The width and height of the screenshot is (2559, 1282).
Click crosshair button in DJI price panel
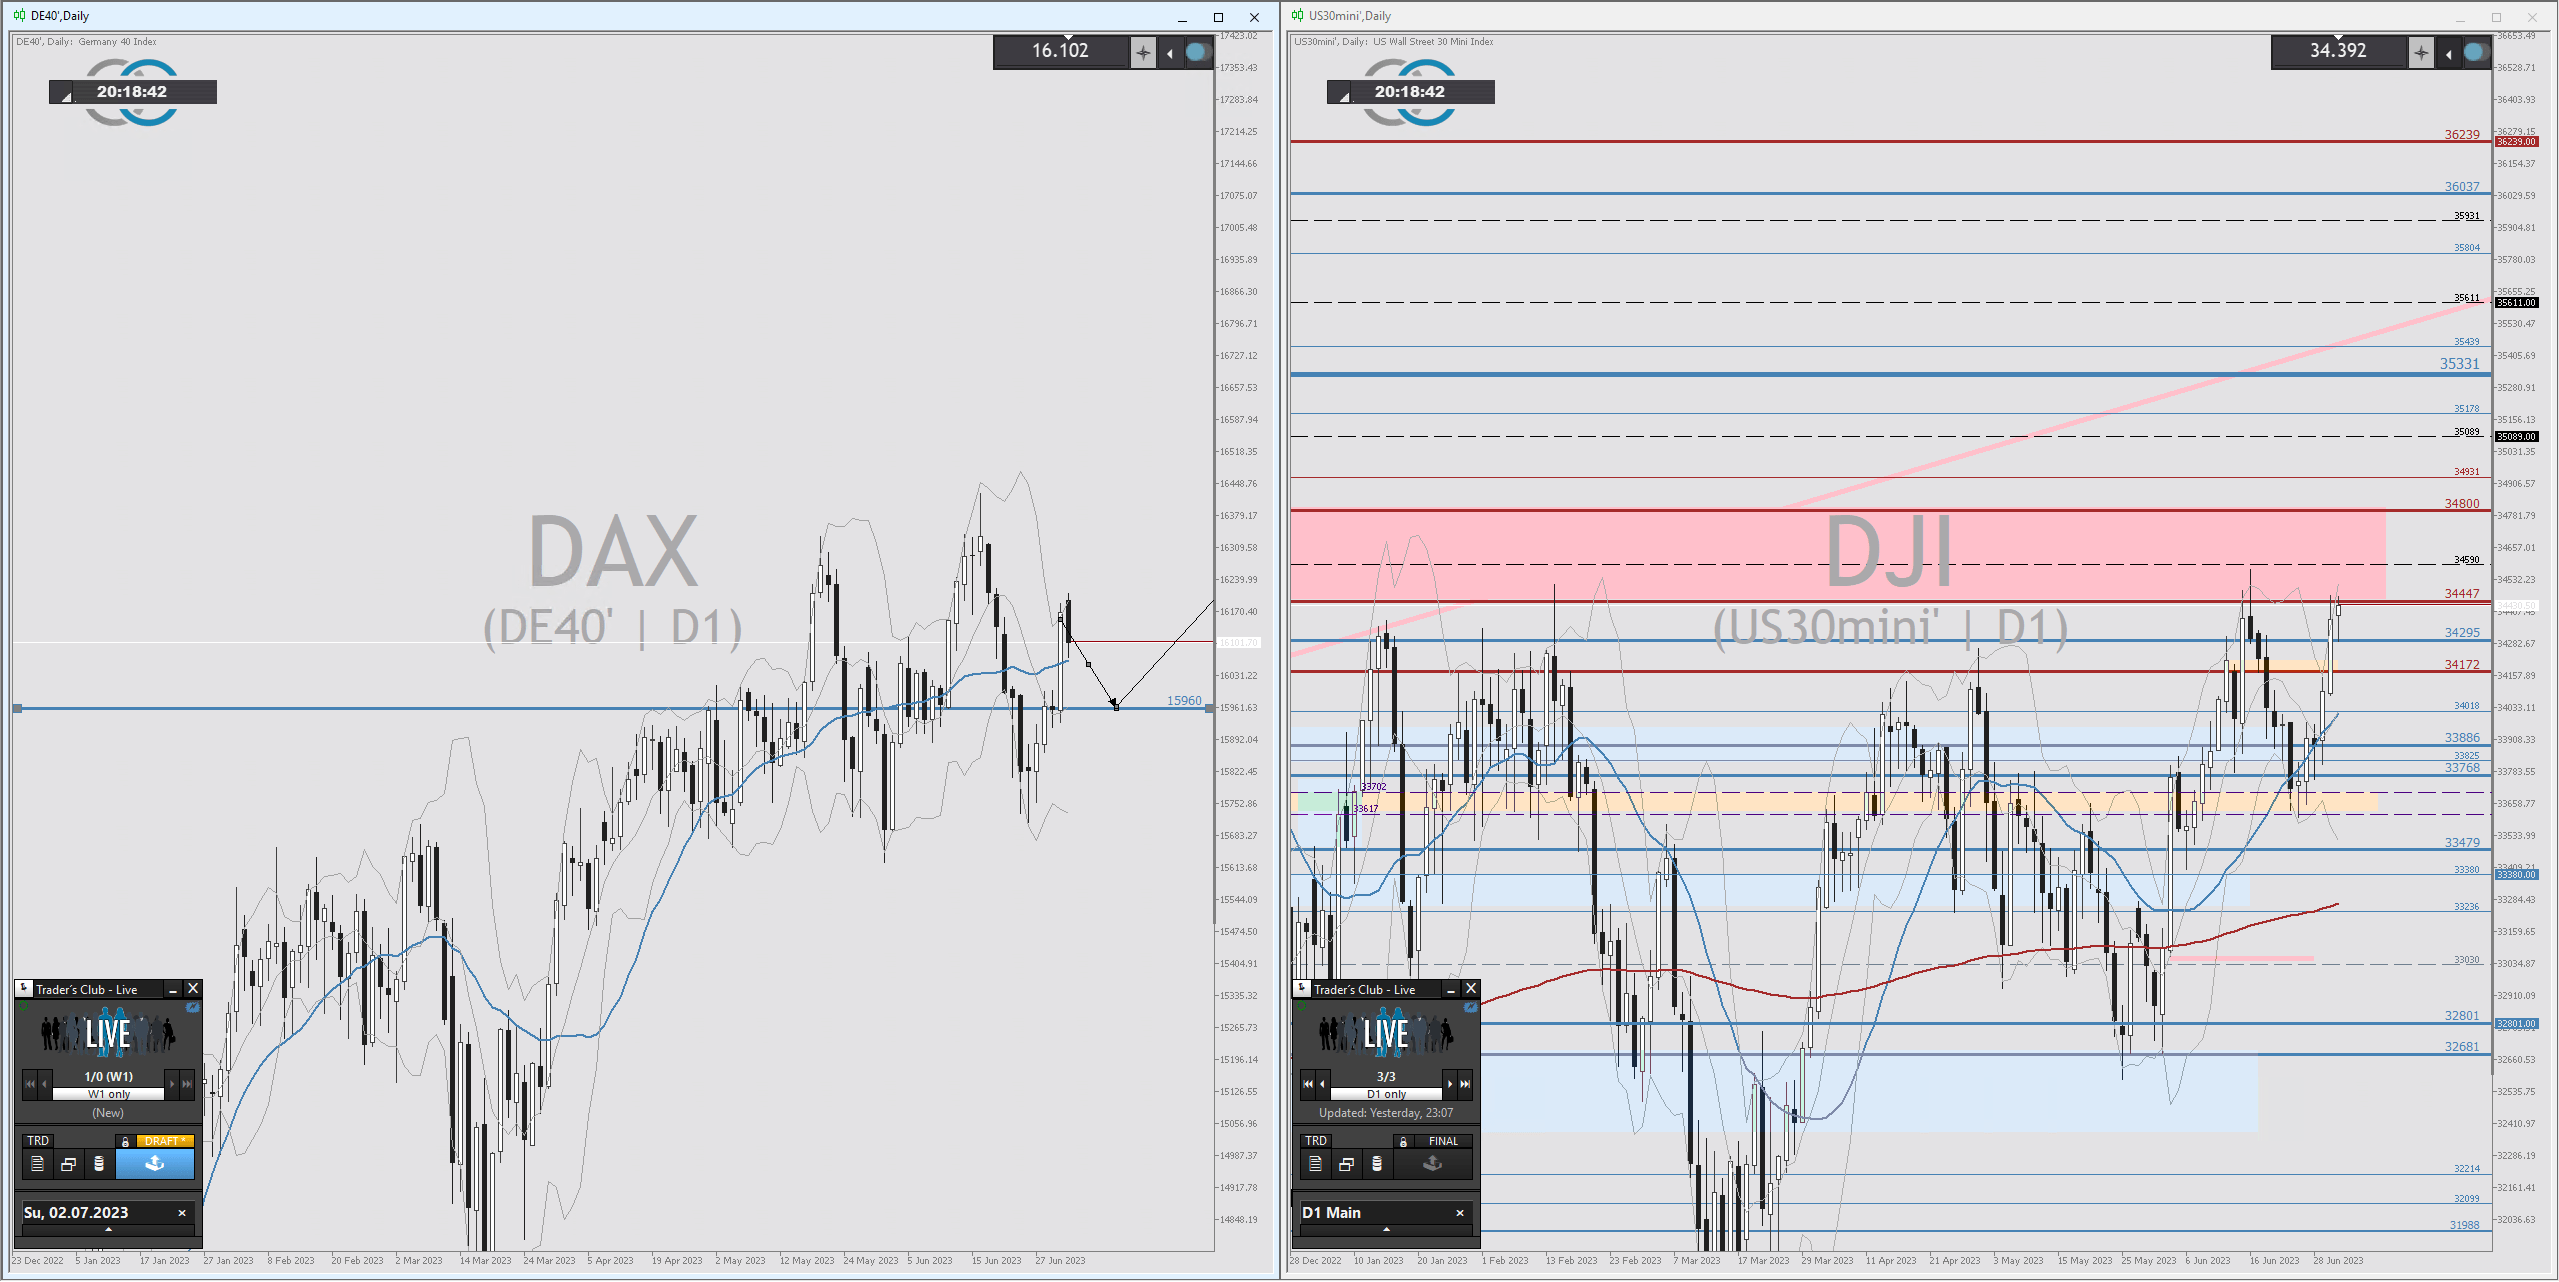click(x=2420, y=52)
